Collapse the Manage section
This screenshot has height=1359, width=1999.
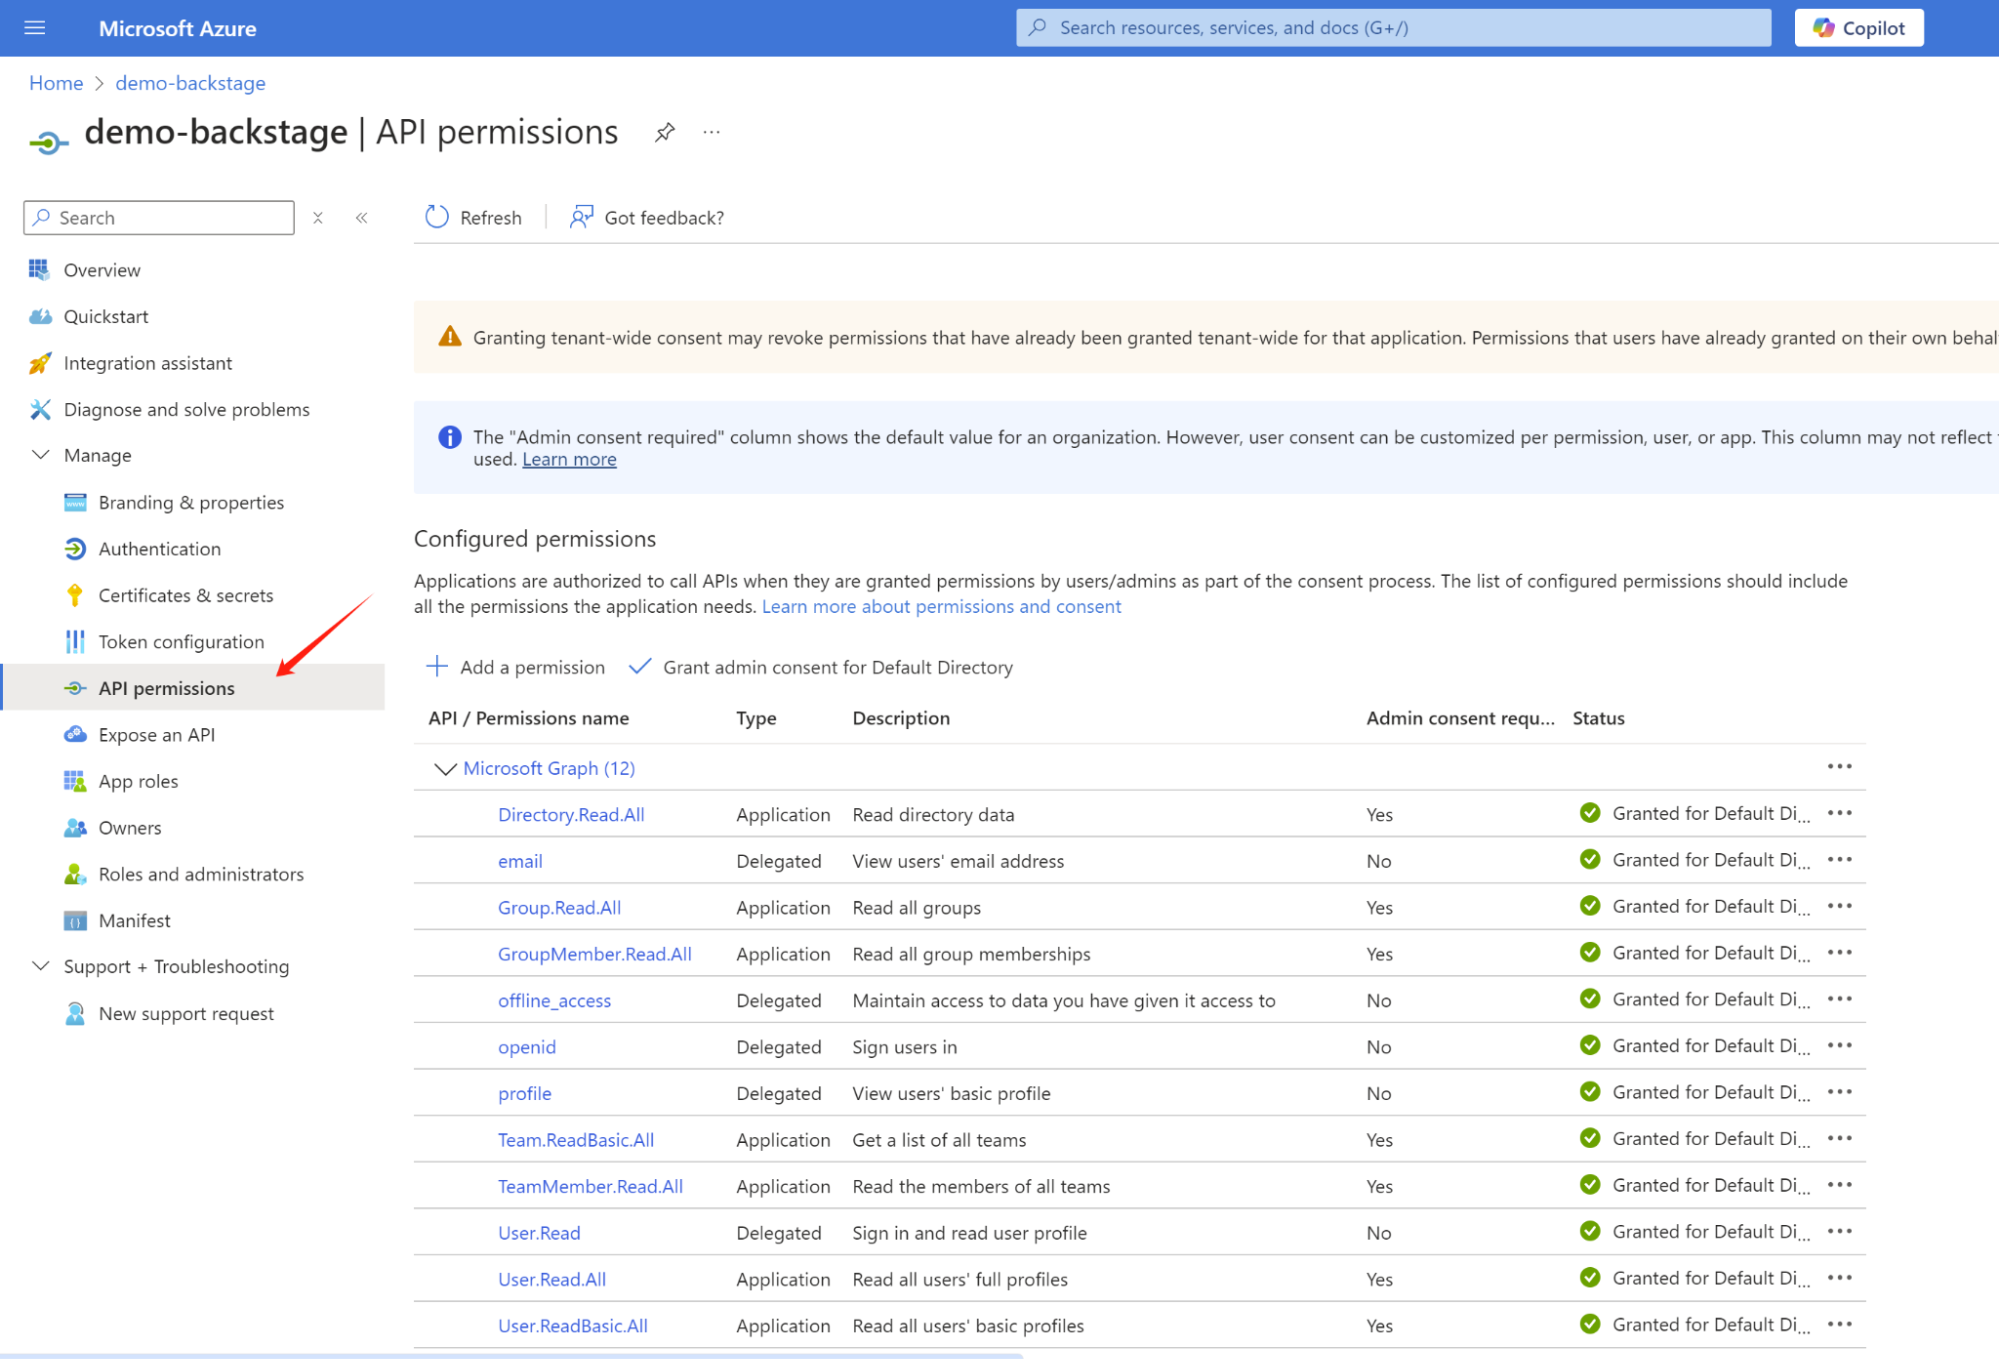(x=41, y=455)
